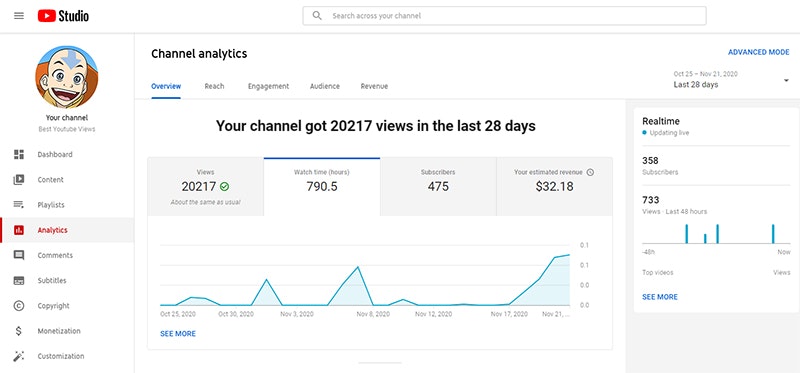Go to Playlists in the sidebar
Viewport: 800px width, 373px height.
[x=67, y=205]
